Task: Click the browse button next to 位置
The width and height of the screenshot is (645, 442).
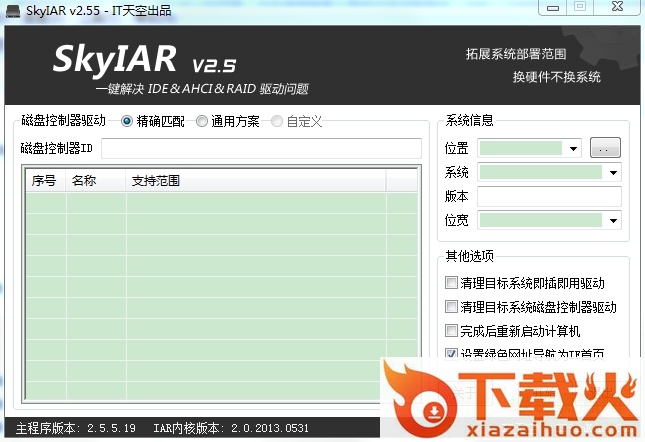Action: pos(605,148)
